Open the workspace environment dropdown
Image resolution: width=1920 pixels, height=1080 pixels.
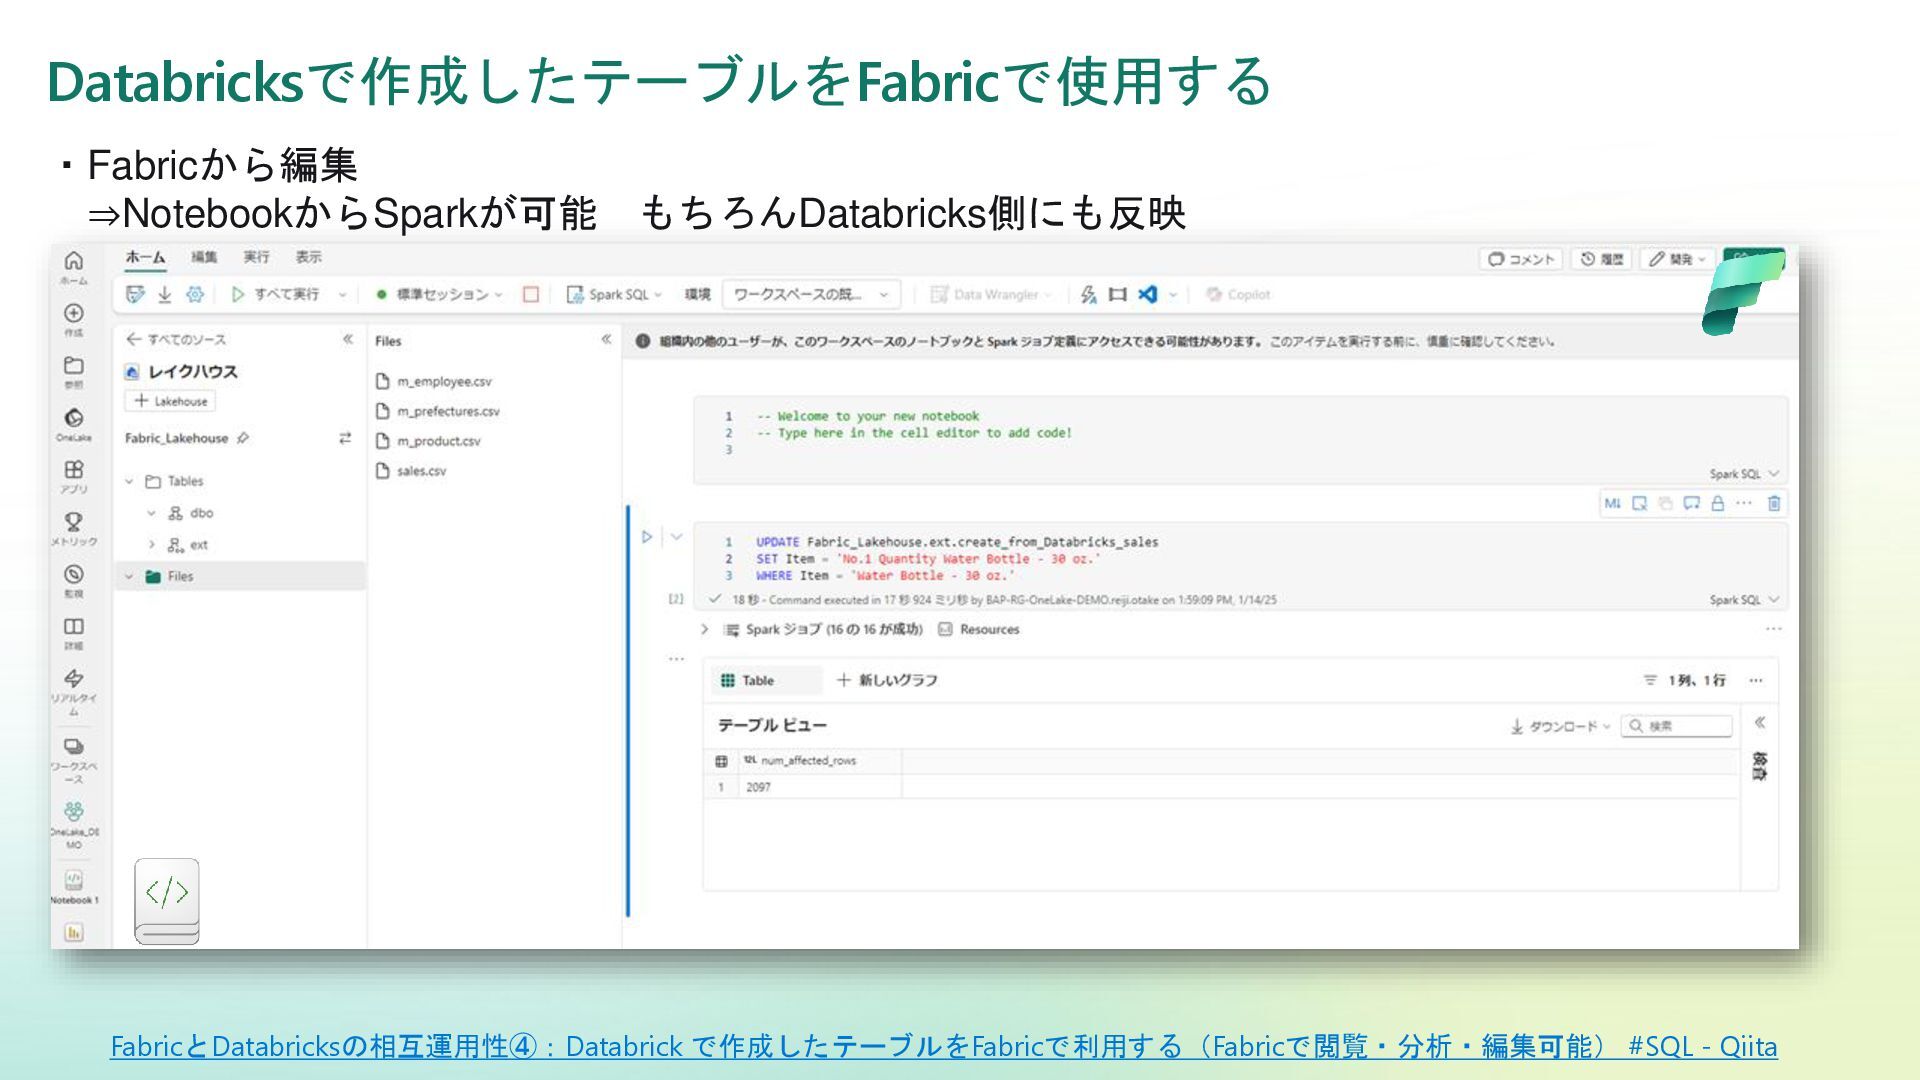[x=810, y=294]
